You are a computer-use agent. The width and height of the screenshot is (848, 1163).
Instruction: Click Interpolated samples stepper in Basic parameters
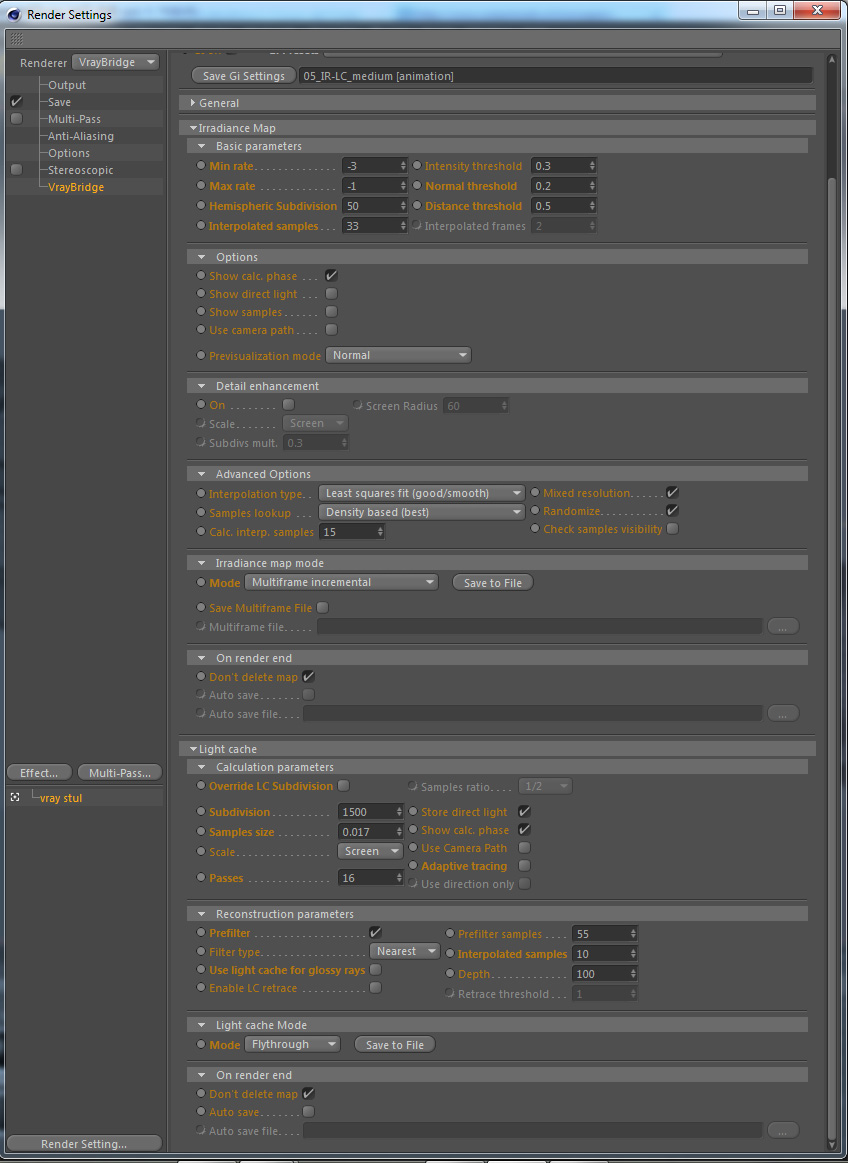point(403,226)
